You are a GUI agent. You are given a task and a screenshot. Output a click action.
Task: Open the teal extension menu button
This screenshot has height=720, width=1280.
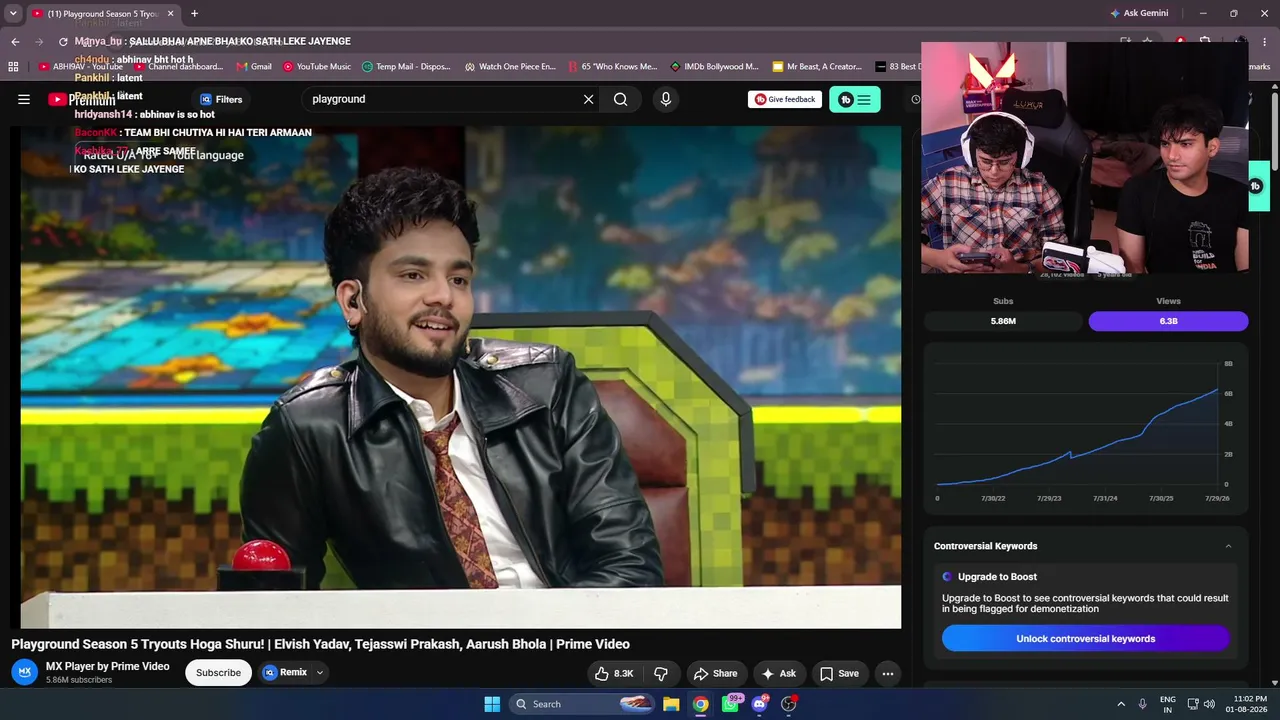click(855, 99)
